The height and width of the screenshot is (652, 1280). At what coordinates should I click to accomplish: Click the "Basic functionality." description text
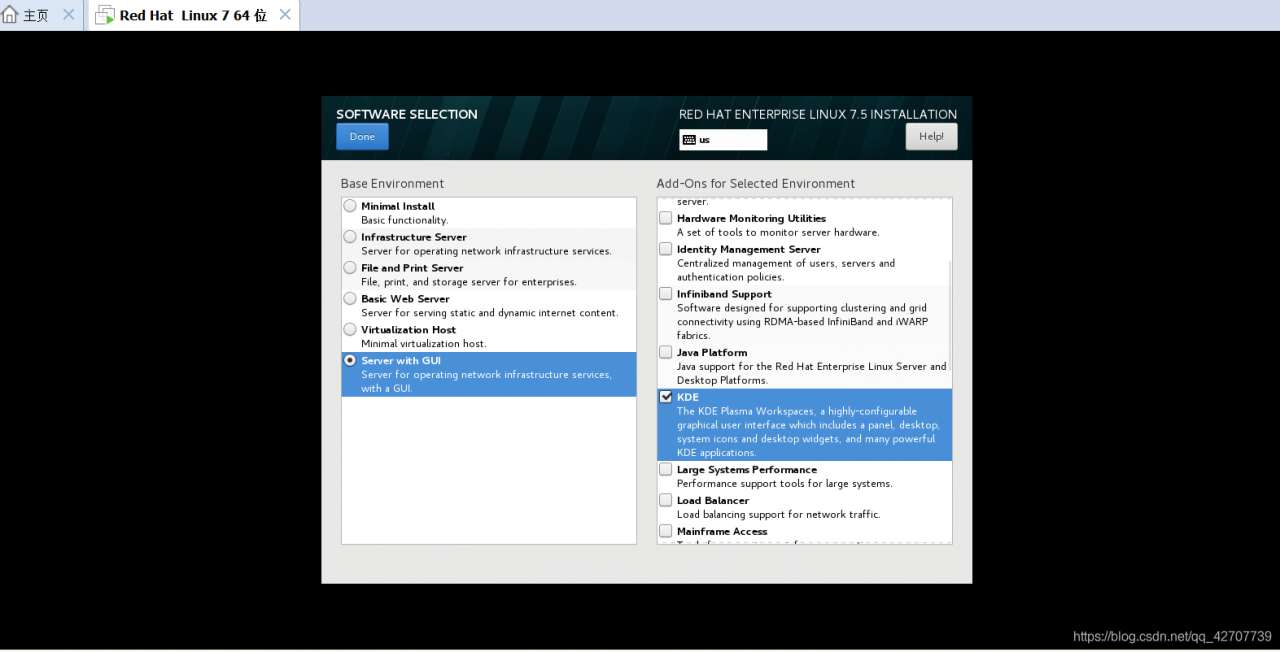404,220
